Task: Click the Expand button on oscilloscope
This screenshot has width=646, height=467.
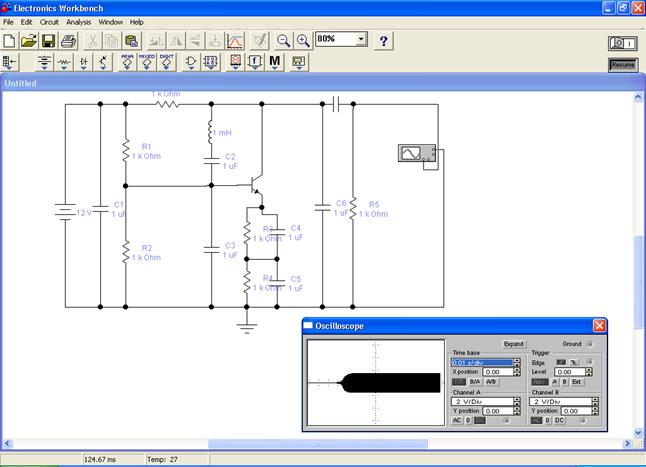Action: (x=513, y=343)
